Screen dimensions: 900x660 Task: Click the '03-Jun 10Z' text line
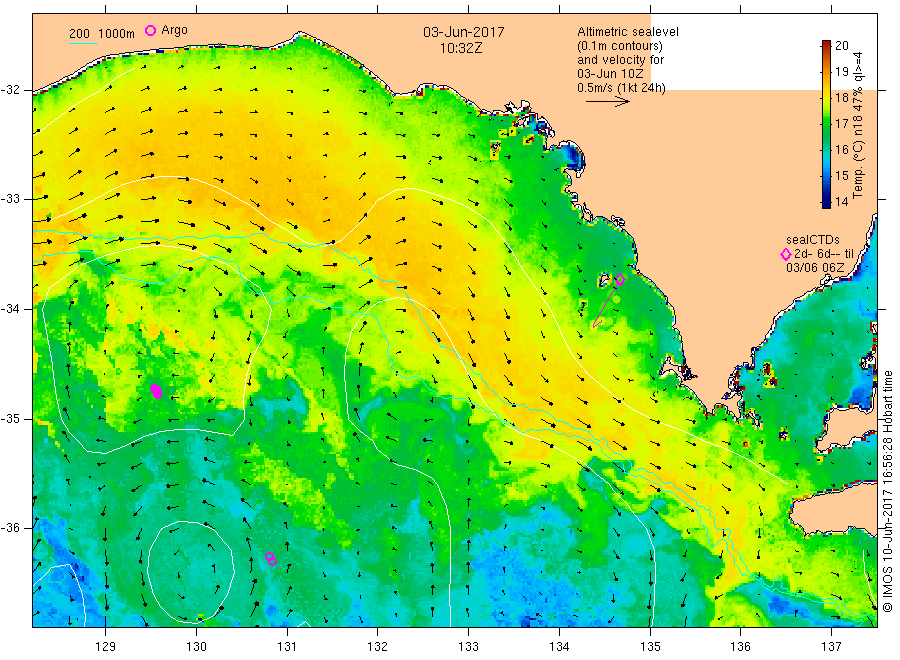pyautogui.click(x=610, y=74)
